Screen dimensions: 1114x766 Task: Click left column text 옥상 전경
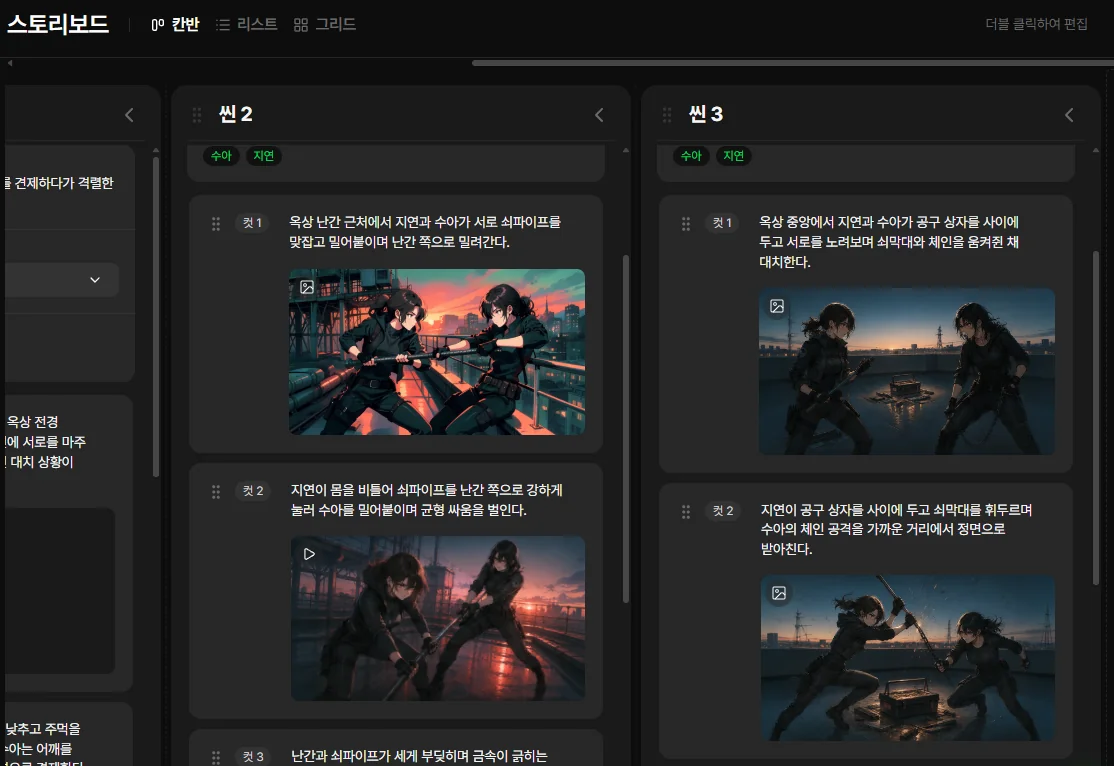coord(33,422)
